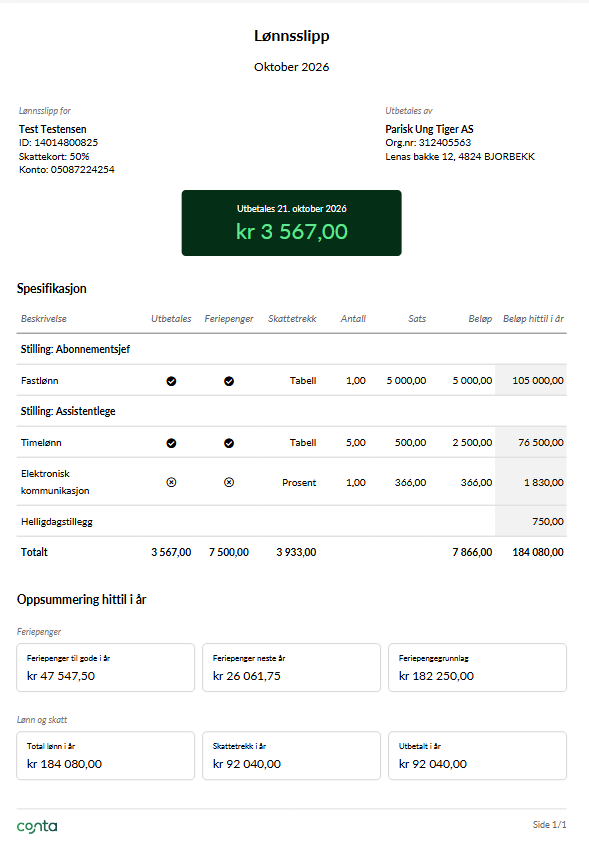The image size is (589, 842).
Task: Click the Utbetales column header
Action: coord(171,318)
